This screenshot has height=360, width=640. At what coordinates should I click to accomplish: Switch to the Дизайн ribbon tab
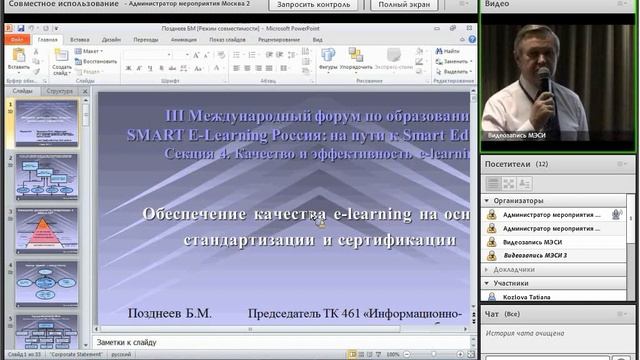point(111,40)
